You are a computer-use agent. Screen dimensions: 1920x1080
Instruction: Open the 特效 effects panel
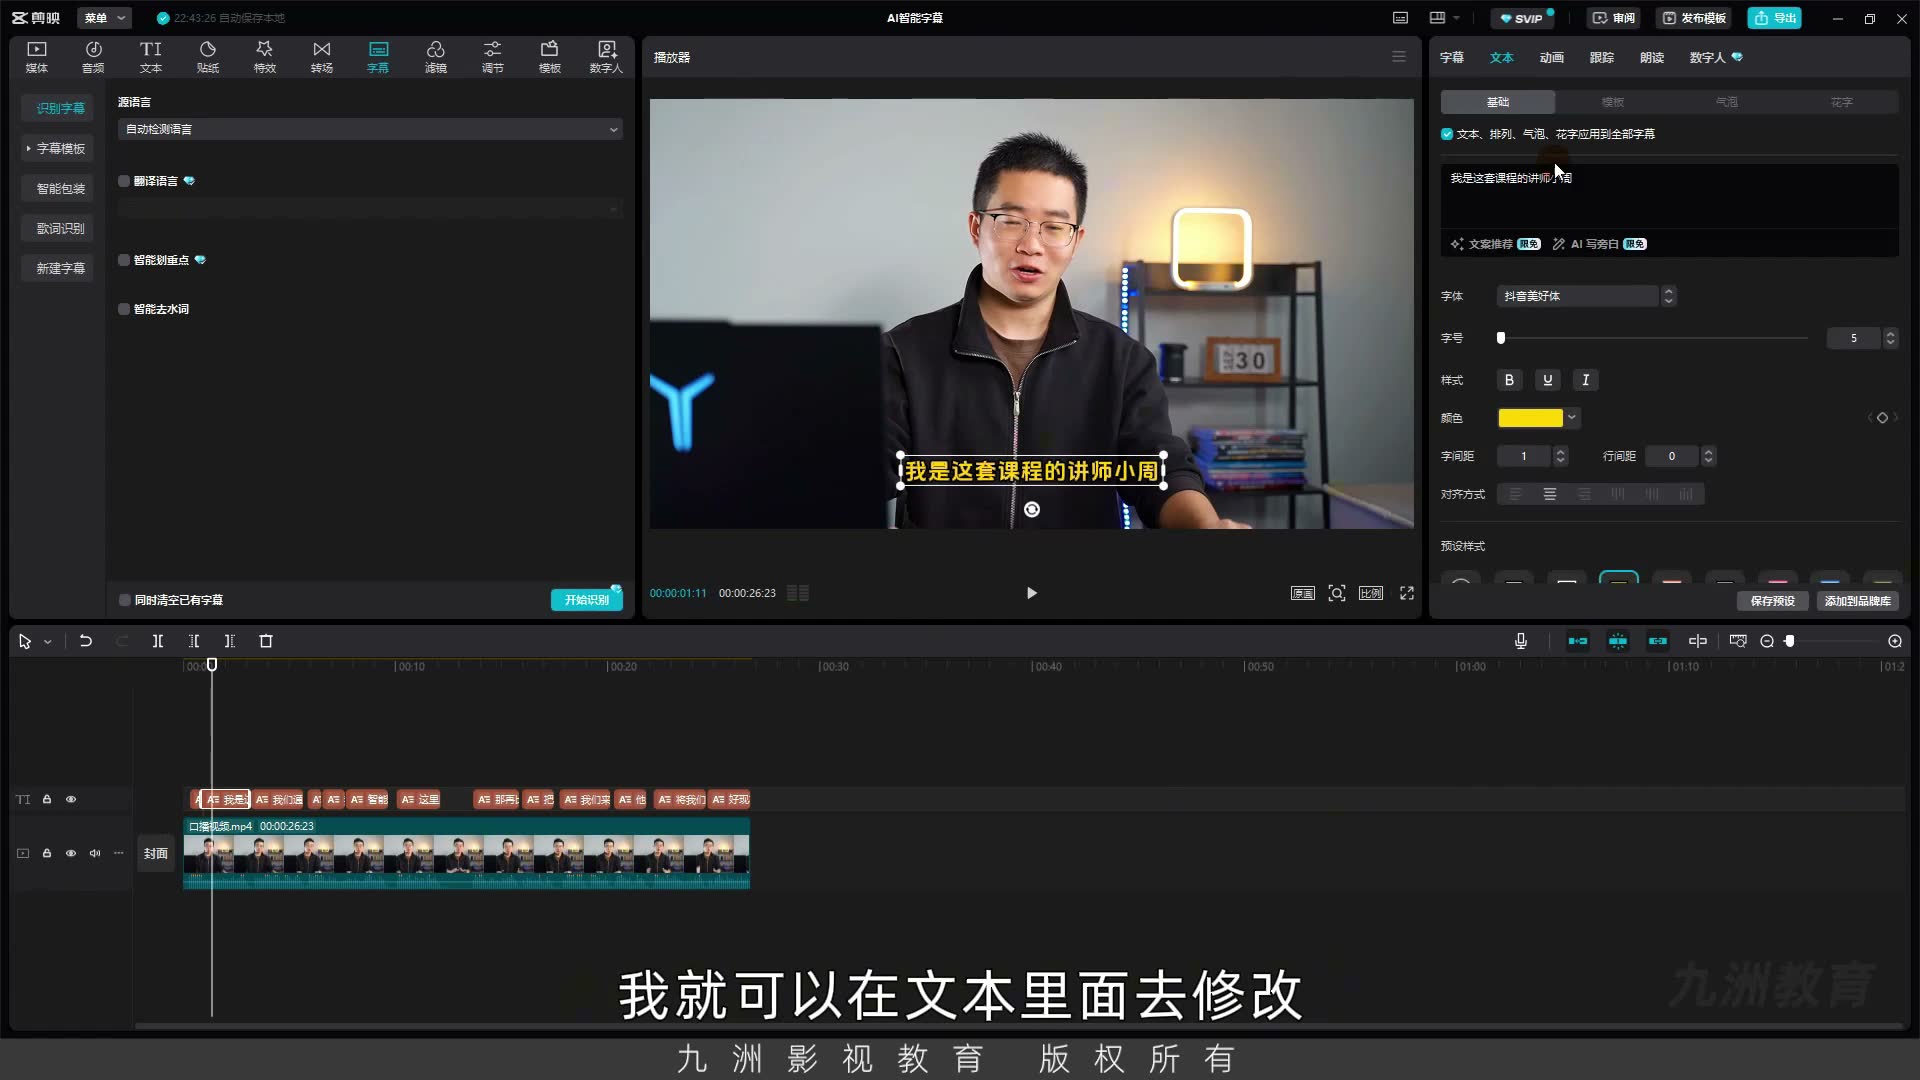264,57
